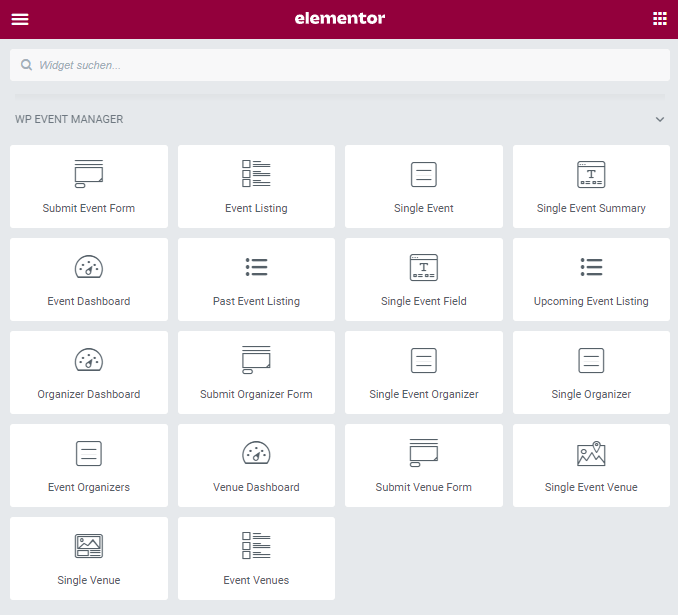The width and height of the screenshot is (678, 615).
Task: Choose the Past Event Listing widget
Action: pyautogui.click(x=256, y=280)
